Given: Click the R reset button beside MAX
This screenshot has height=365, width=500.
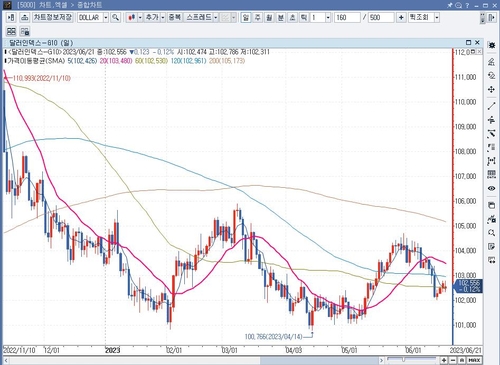Looking at the screenshot, I should tap(461, 360).
